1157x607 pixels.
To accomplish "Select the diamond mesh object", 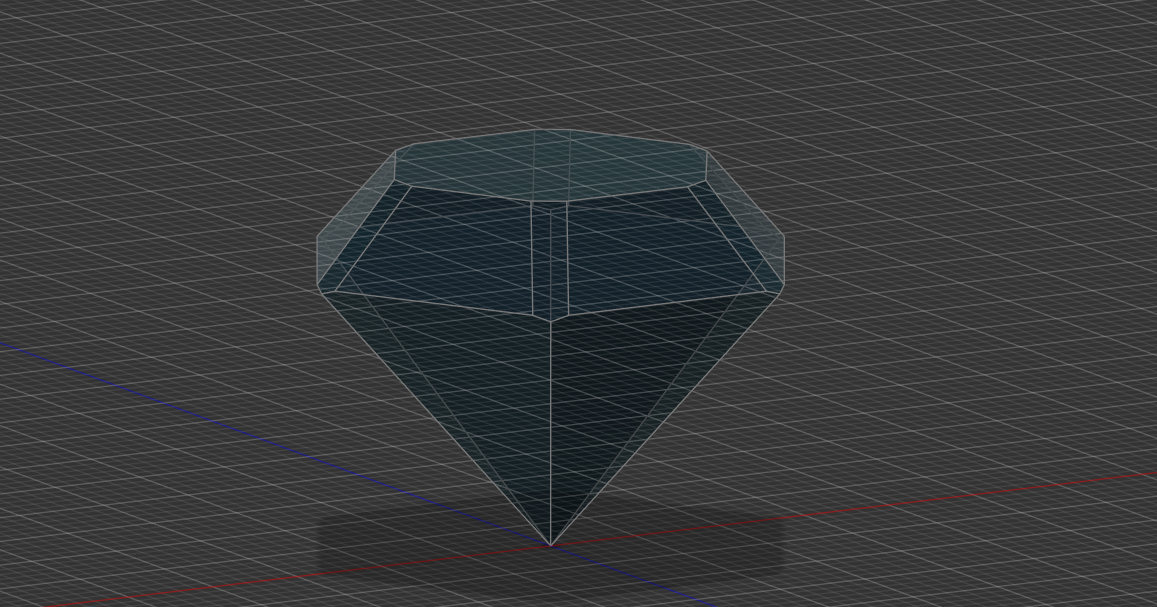I will (x=550, y=300).
